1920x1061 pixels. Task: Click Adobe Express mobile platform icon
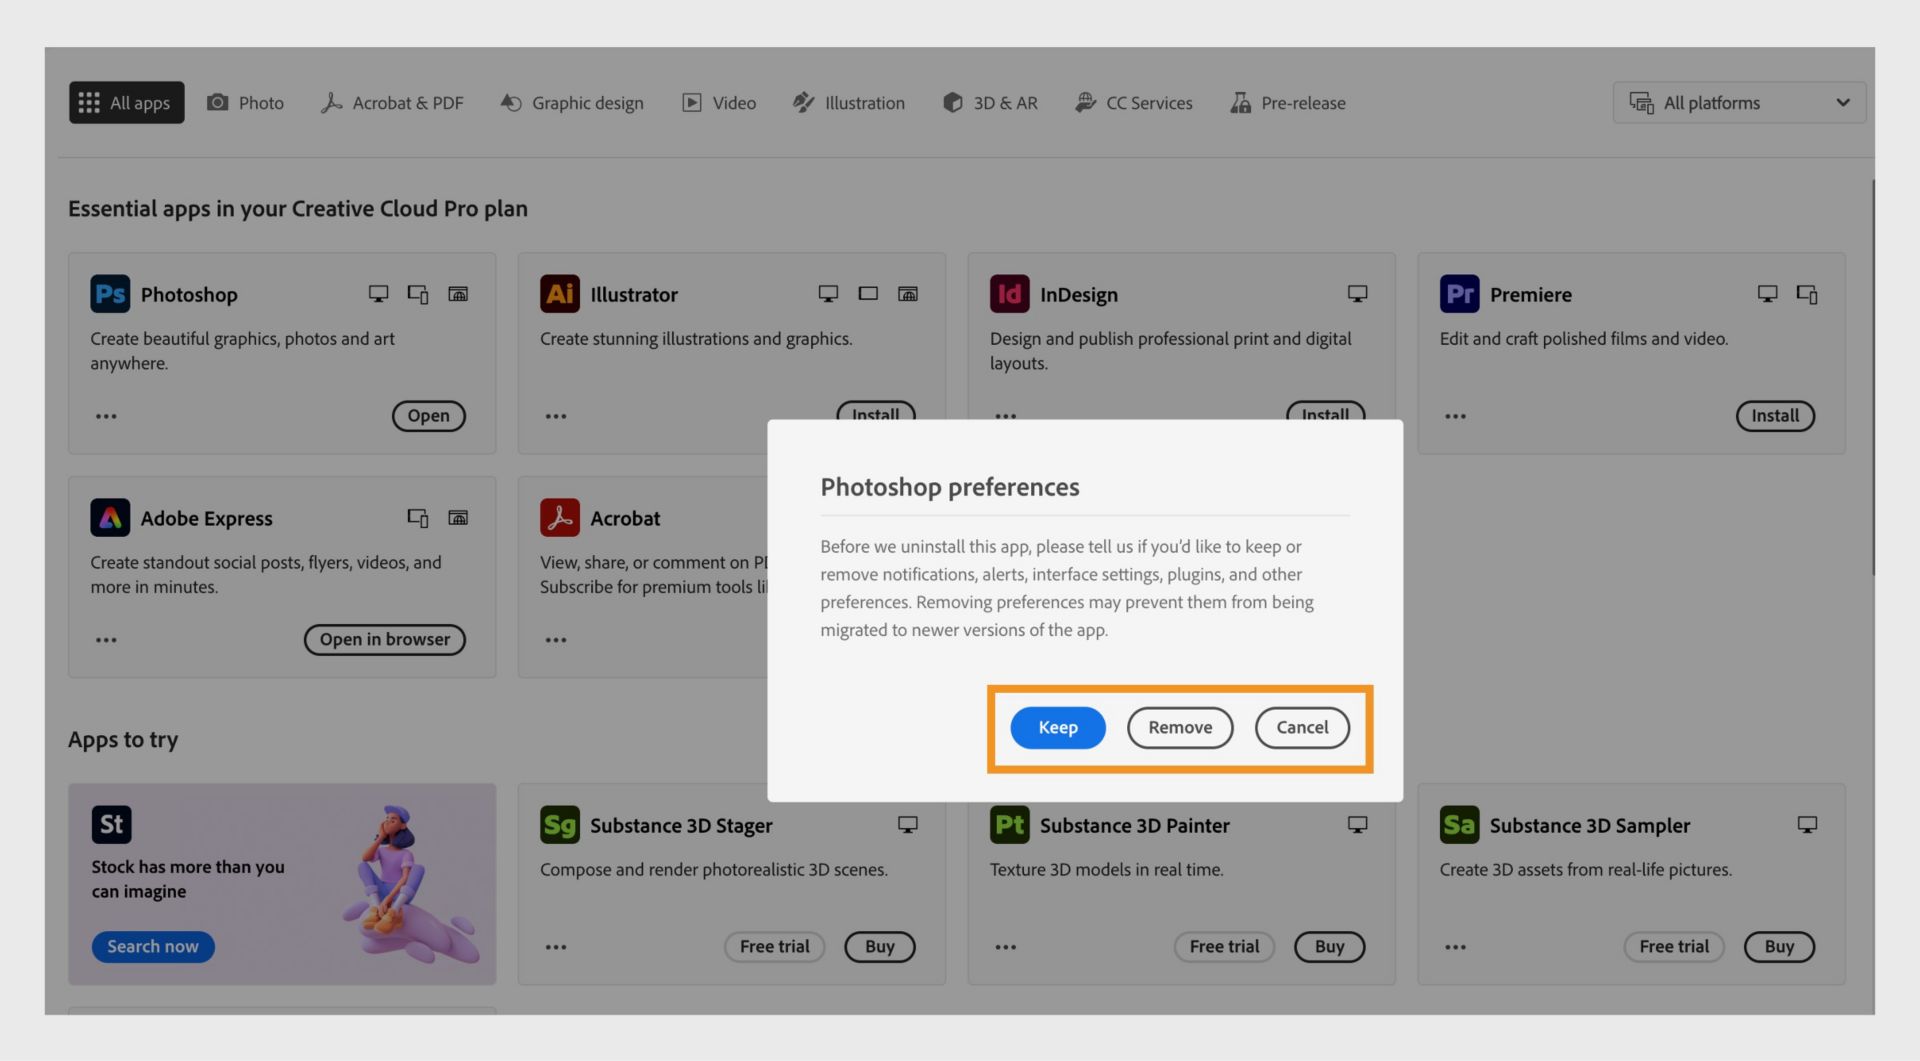418,518
